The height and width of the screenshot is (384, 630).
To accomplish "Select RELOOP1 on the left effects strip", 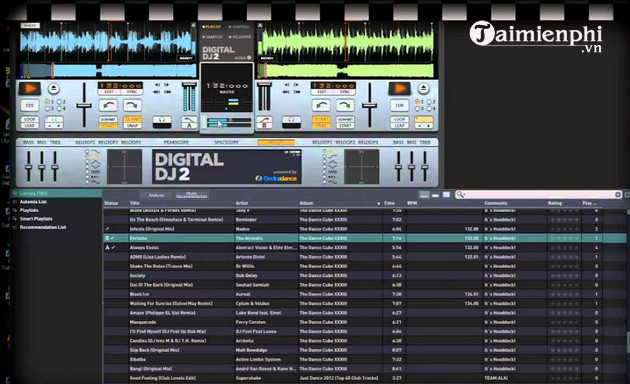I will point(85,142).
